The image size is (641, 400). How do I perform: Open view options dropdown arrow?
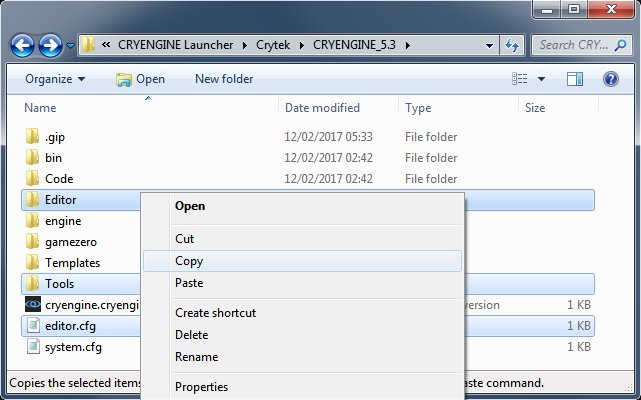[x=541, y=79]
